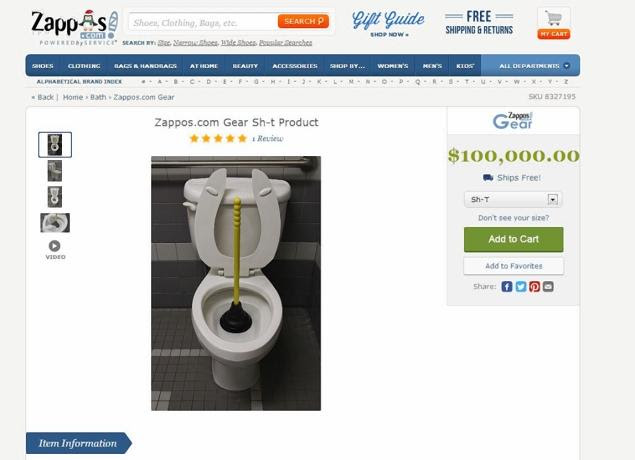Image resolution: width=635 pixels, height=460 pixels.
Task: Go to Bath breadcrumb link
Action: pos(98,97)
